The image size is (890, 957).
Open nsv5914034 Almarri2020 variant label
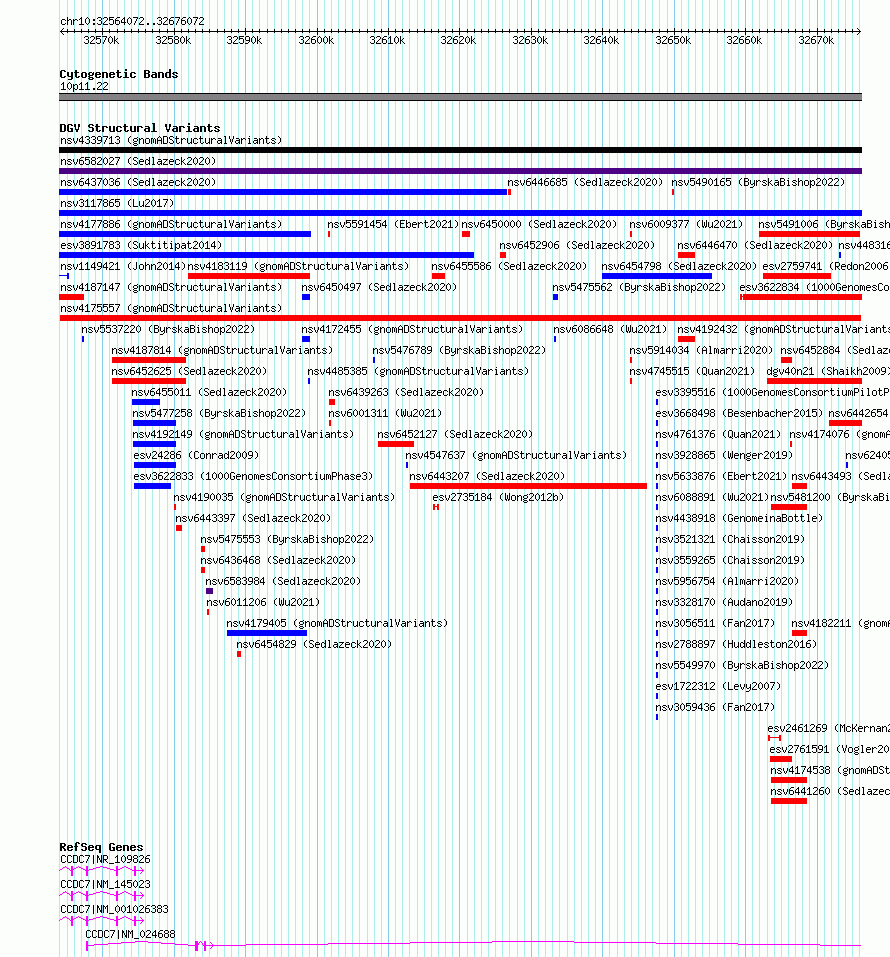(701, 350)
